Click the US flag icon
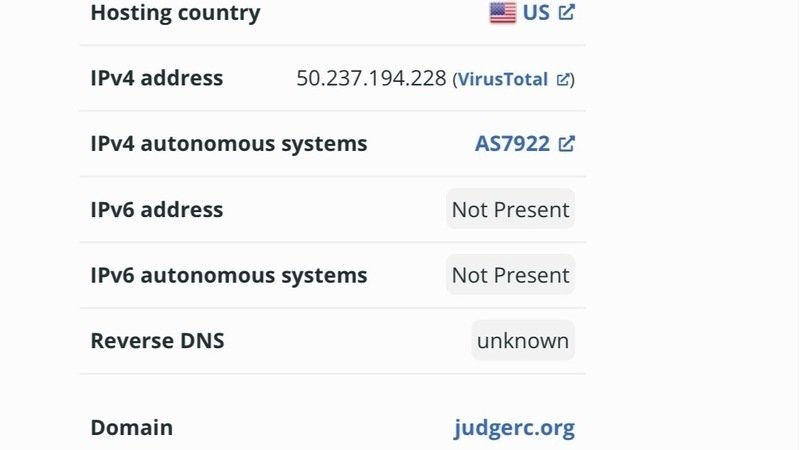This screenshot has width=800, height=450. 502,13
